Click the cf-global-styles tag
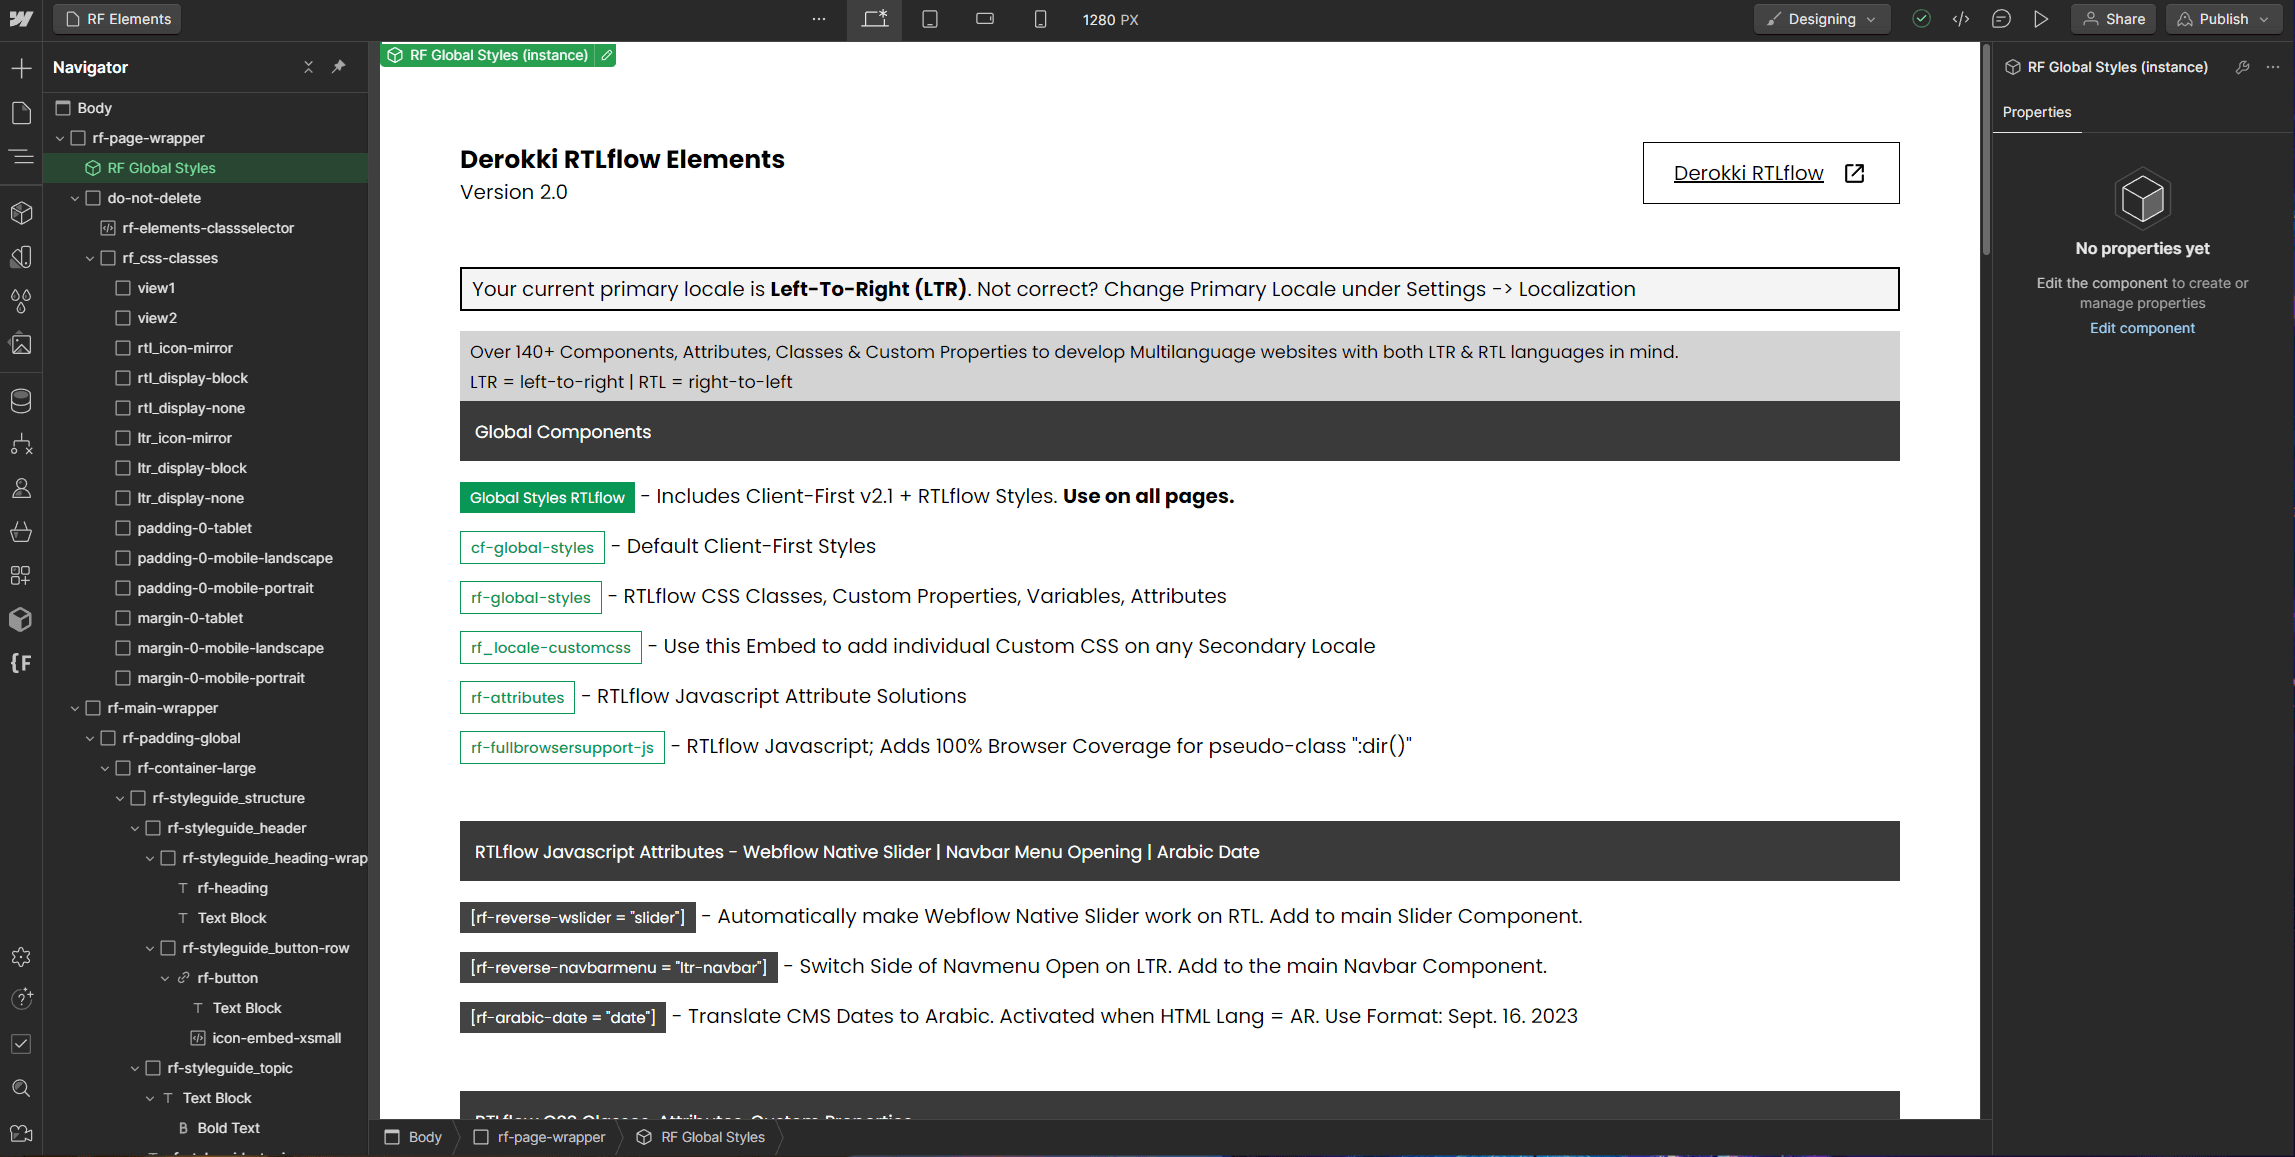2295x1157 pixels. [x=532, y=547]
